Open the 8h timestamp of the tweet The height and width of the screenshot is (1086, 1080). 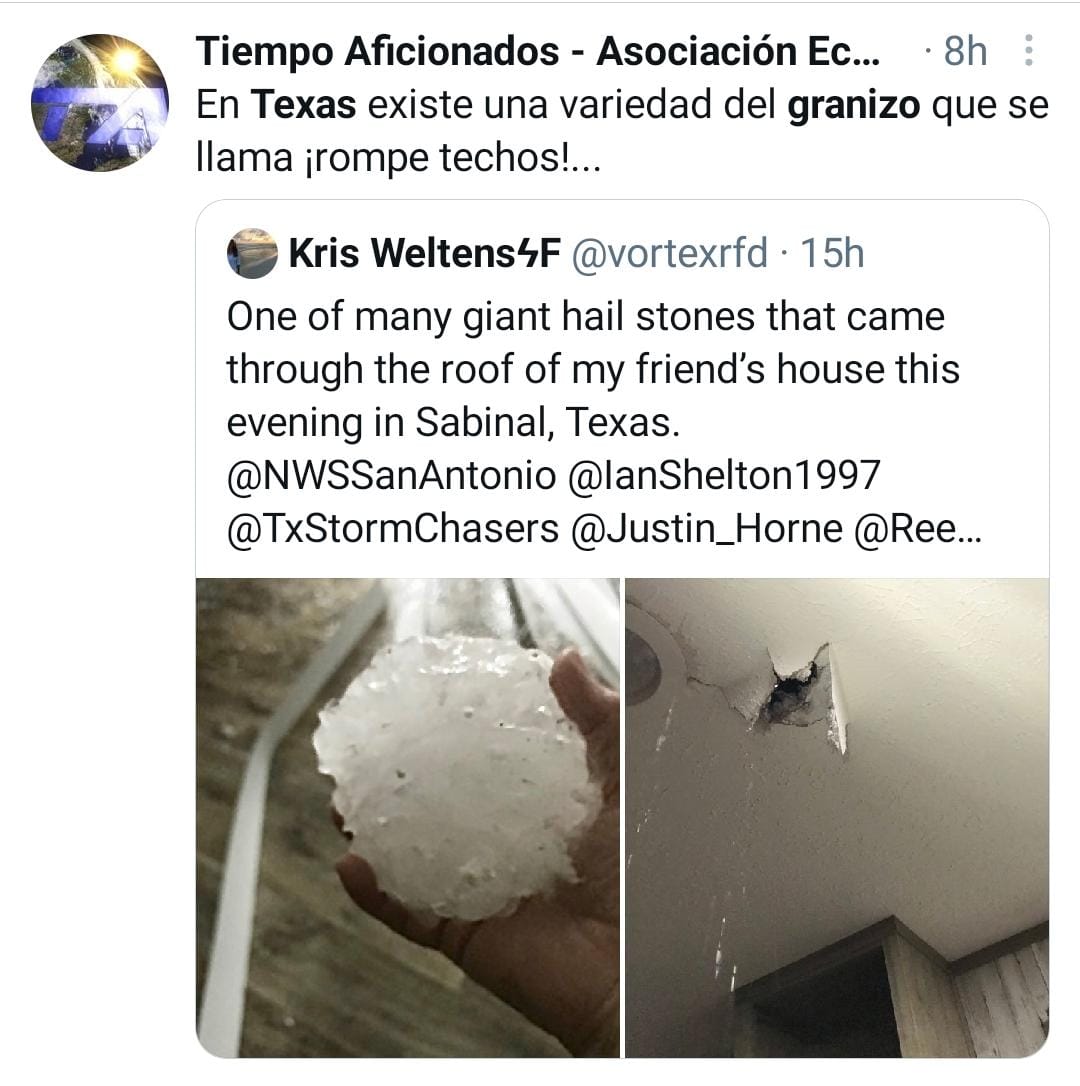(x=965, y=51)
